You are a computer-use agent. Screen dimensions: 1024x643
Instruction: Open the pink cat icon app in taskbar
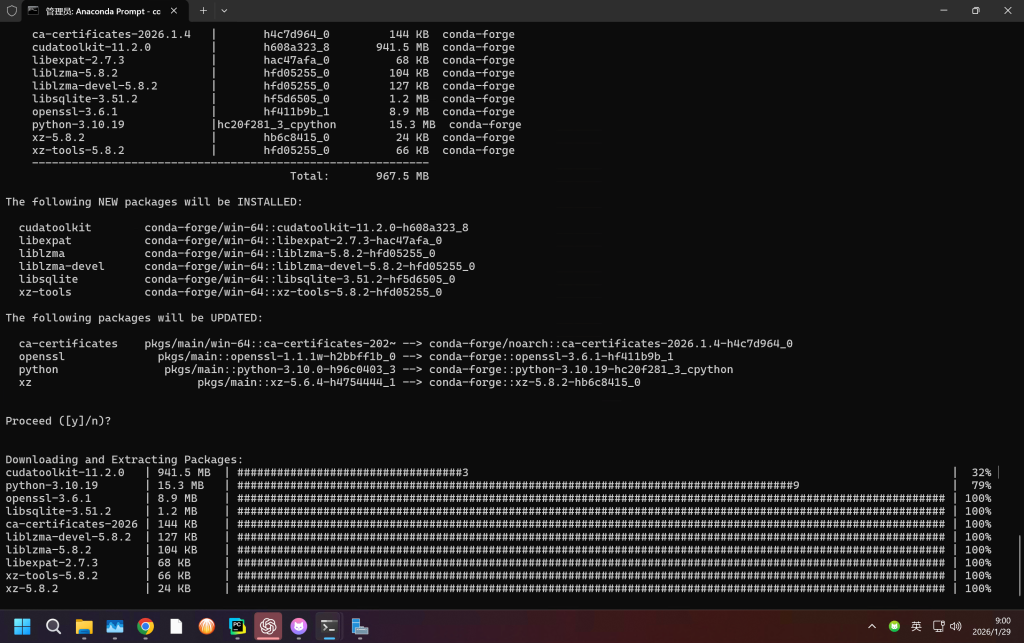[299, 627]
